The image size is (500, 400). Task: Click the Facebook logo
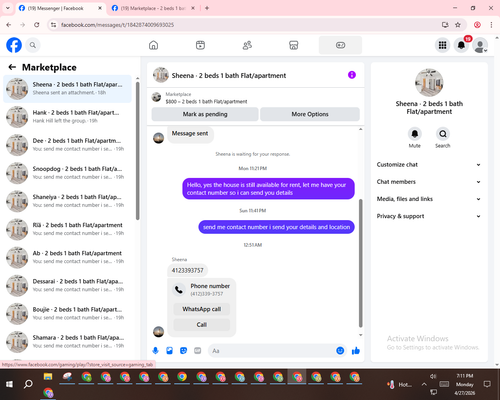point(14,45)
